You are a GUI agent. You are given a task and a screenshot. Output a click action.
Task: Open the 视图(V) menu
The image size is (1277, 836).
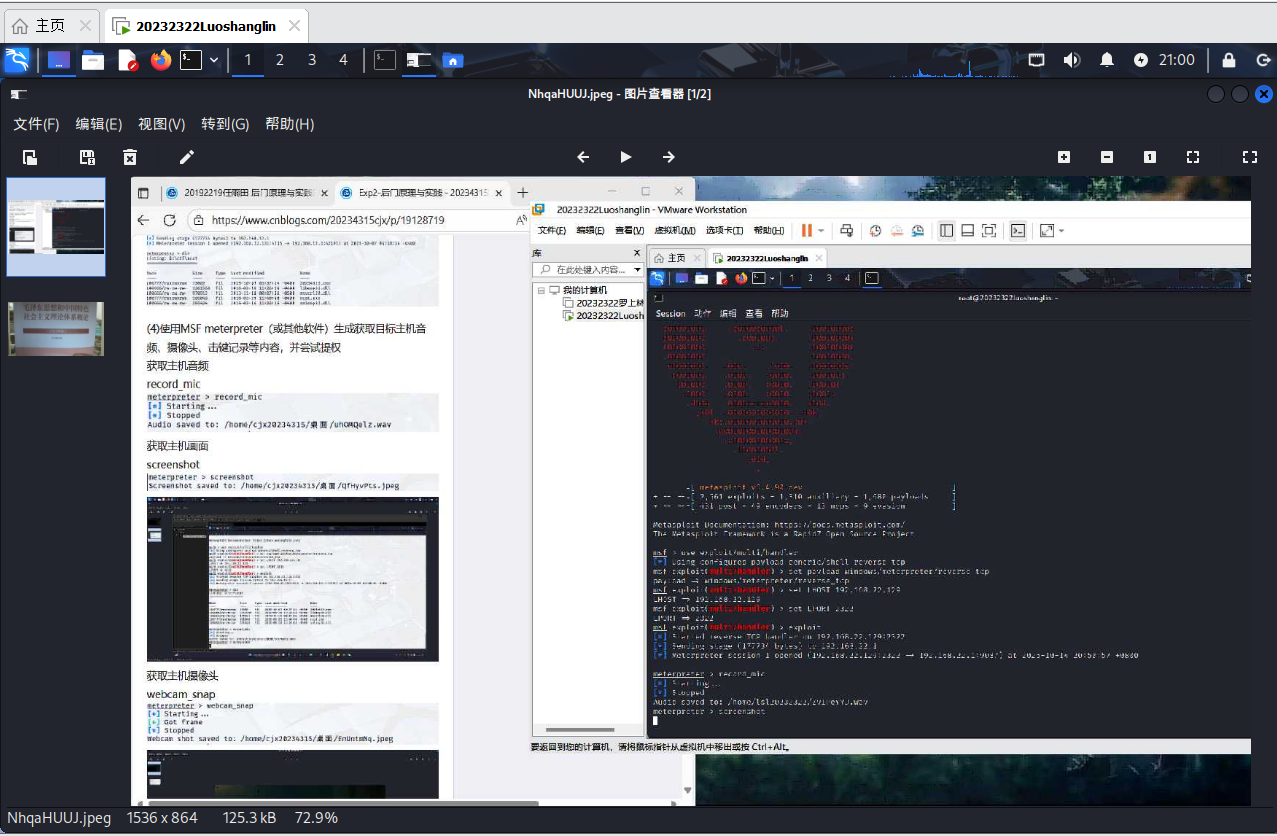[x=162, y=124]
